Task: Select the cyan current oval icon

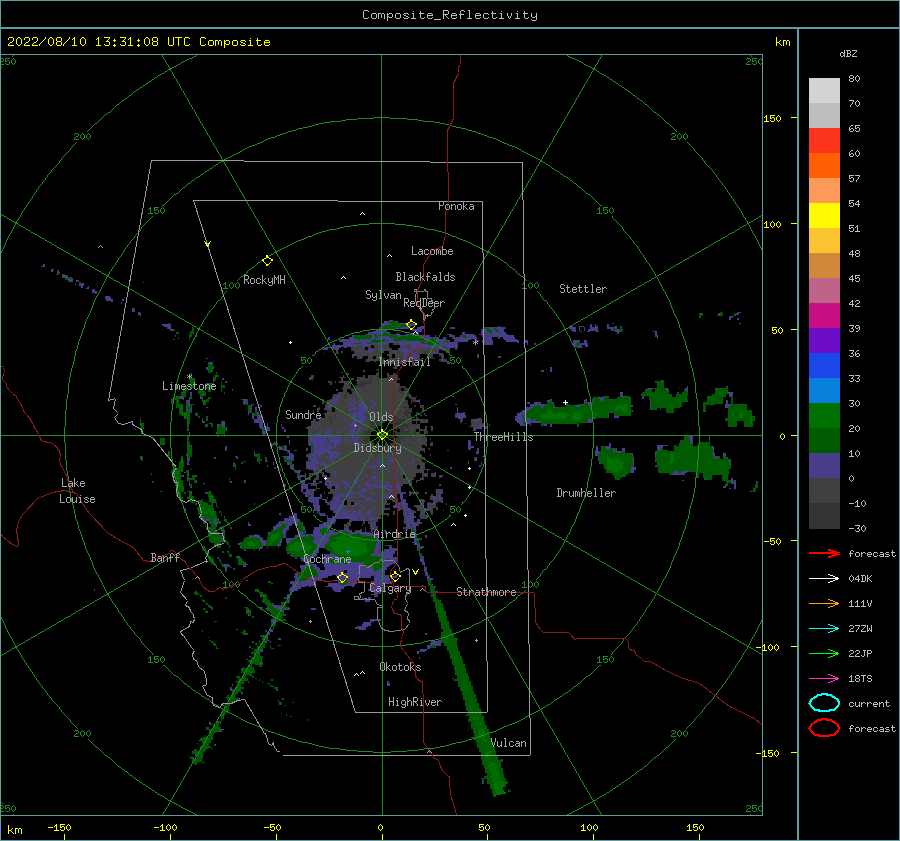Action: click(x=824, y=703)
